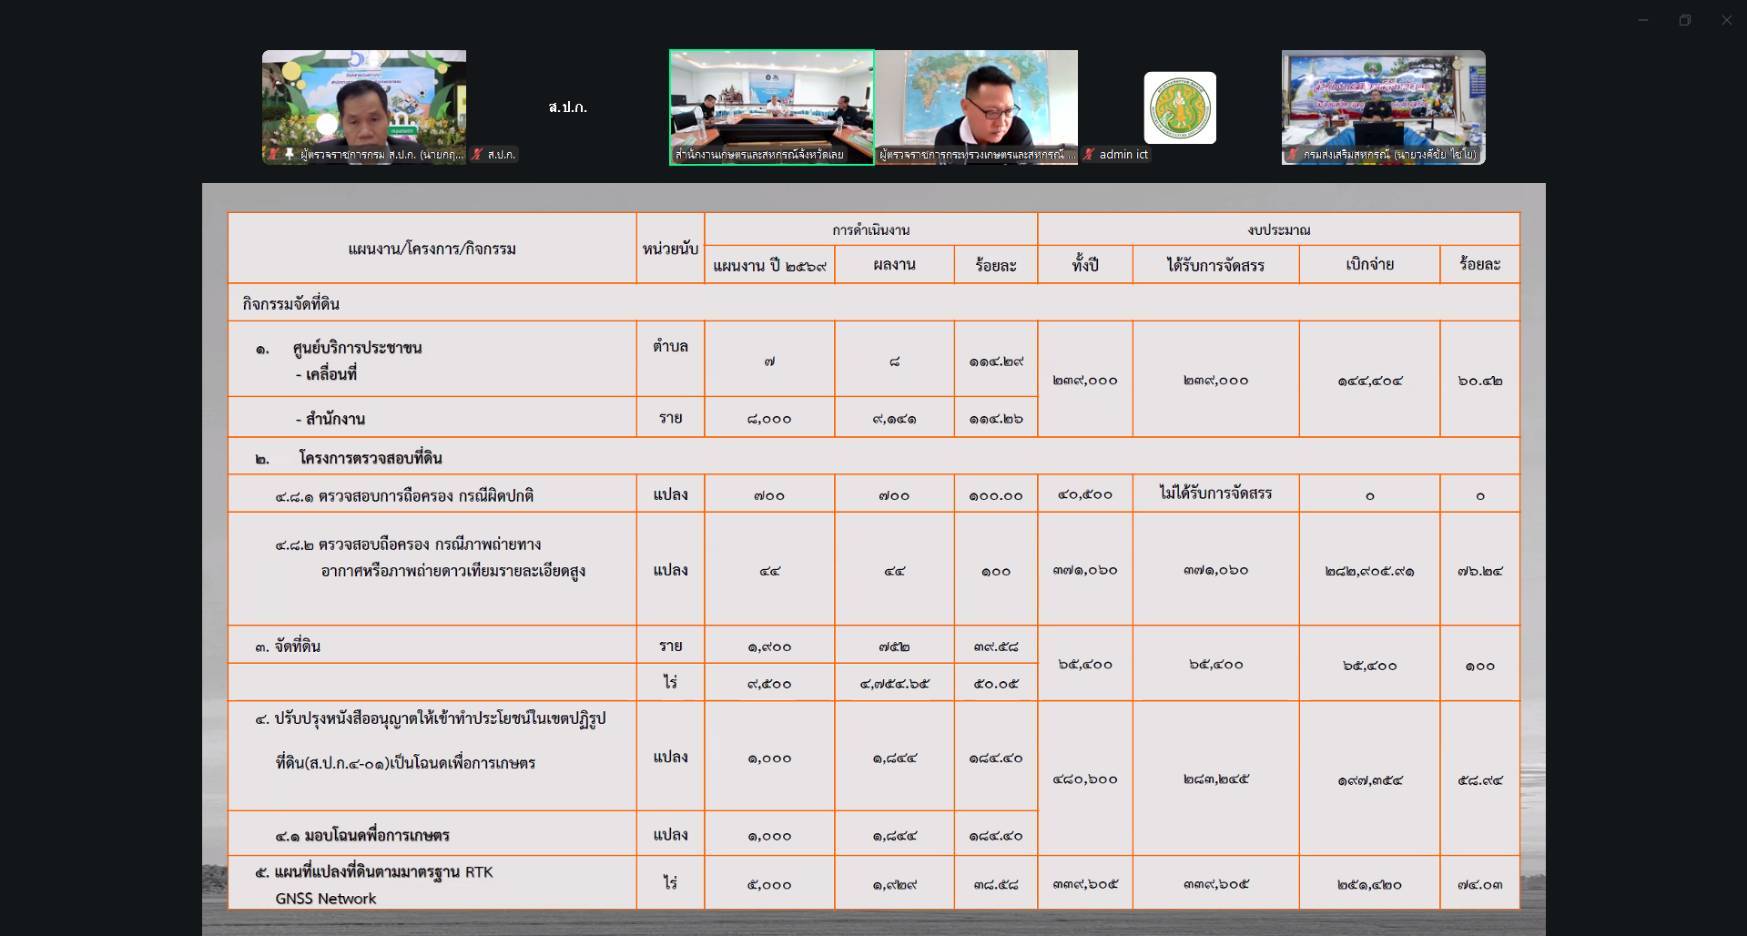Click the ๑๑๔.๒๙ percentage cell
Image resolution: width=1747 pixels, height=936 pixels.
point(996,361)
